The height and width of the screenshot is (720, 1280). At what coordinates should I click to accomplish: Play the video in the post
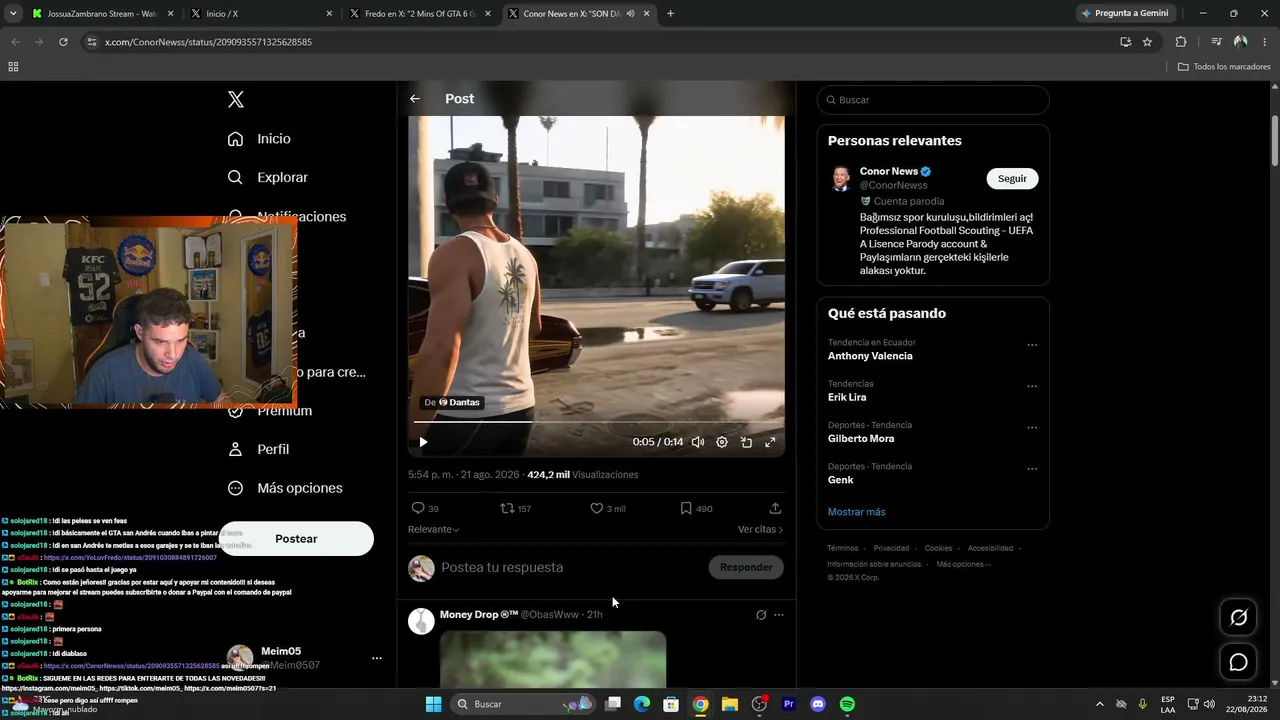[x=423, y=442]
